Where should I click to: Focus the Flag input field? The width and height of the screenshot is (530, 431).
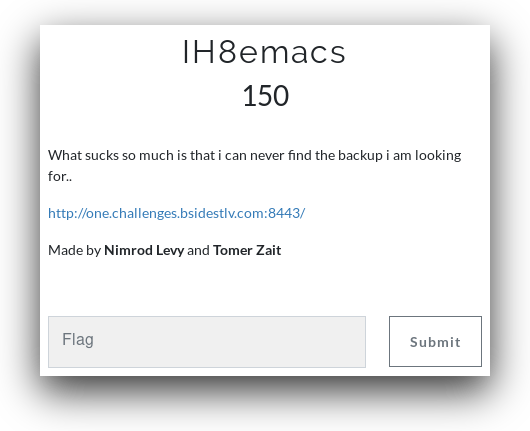207,342
